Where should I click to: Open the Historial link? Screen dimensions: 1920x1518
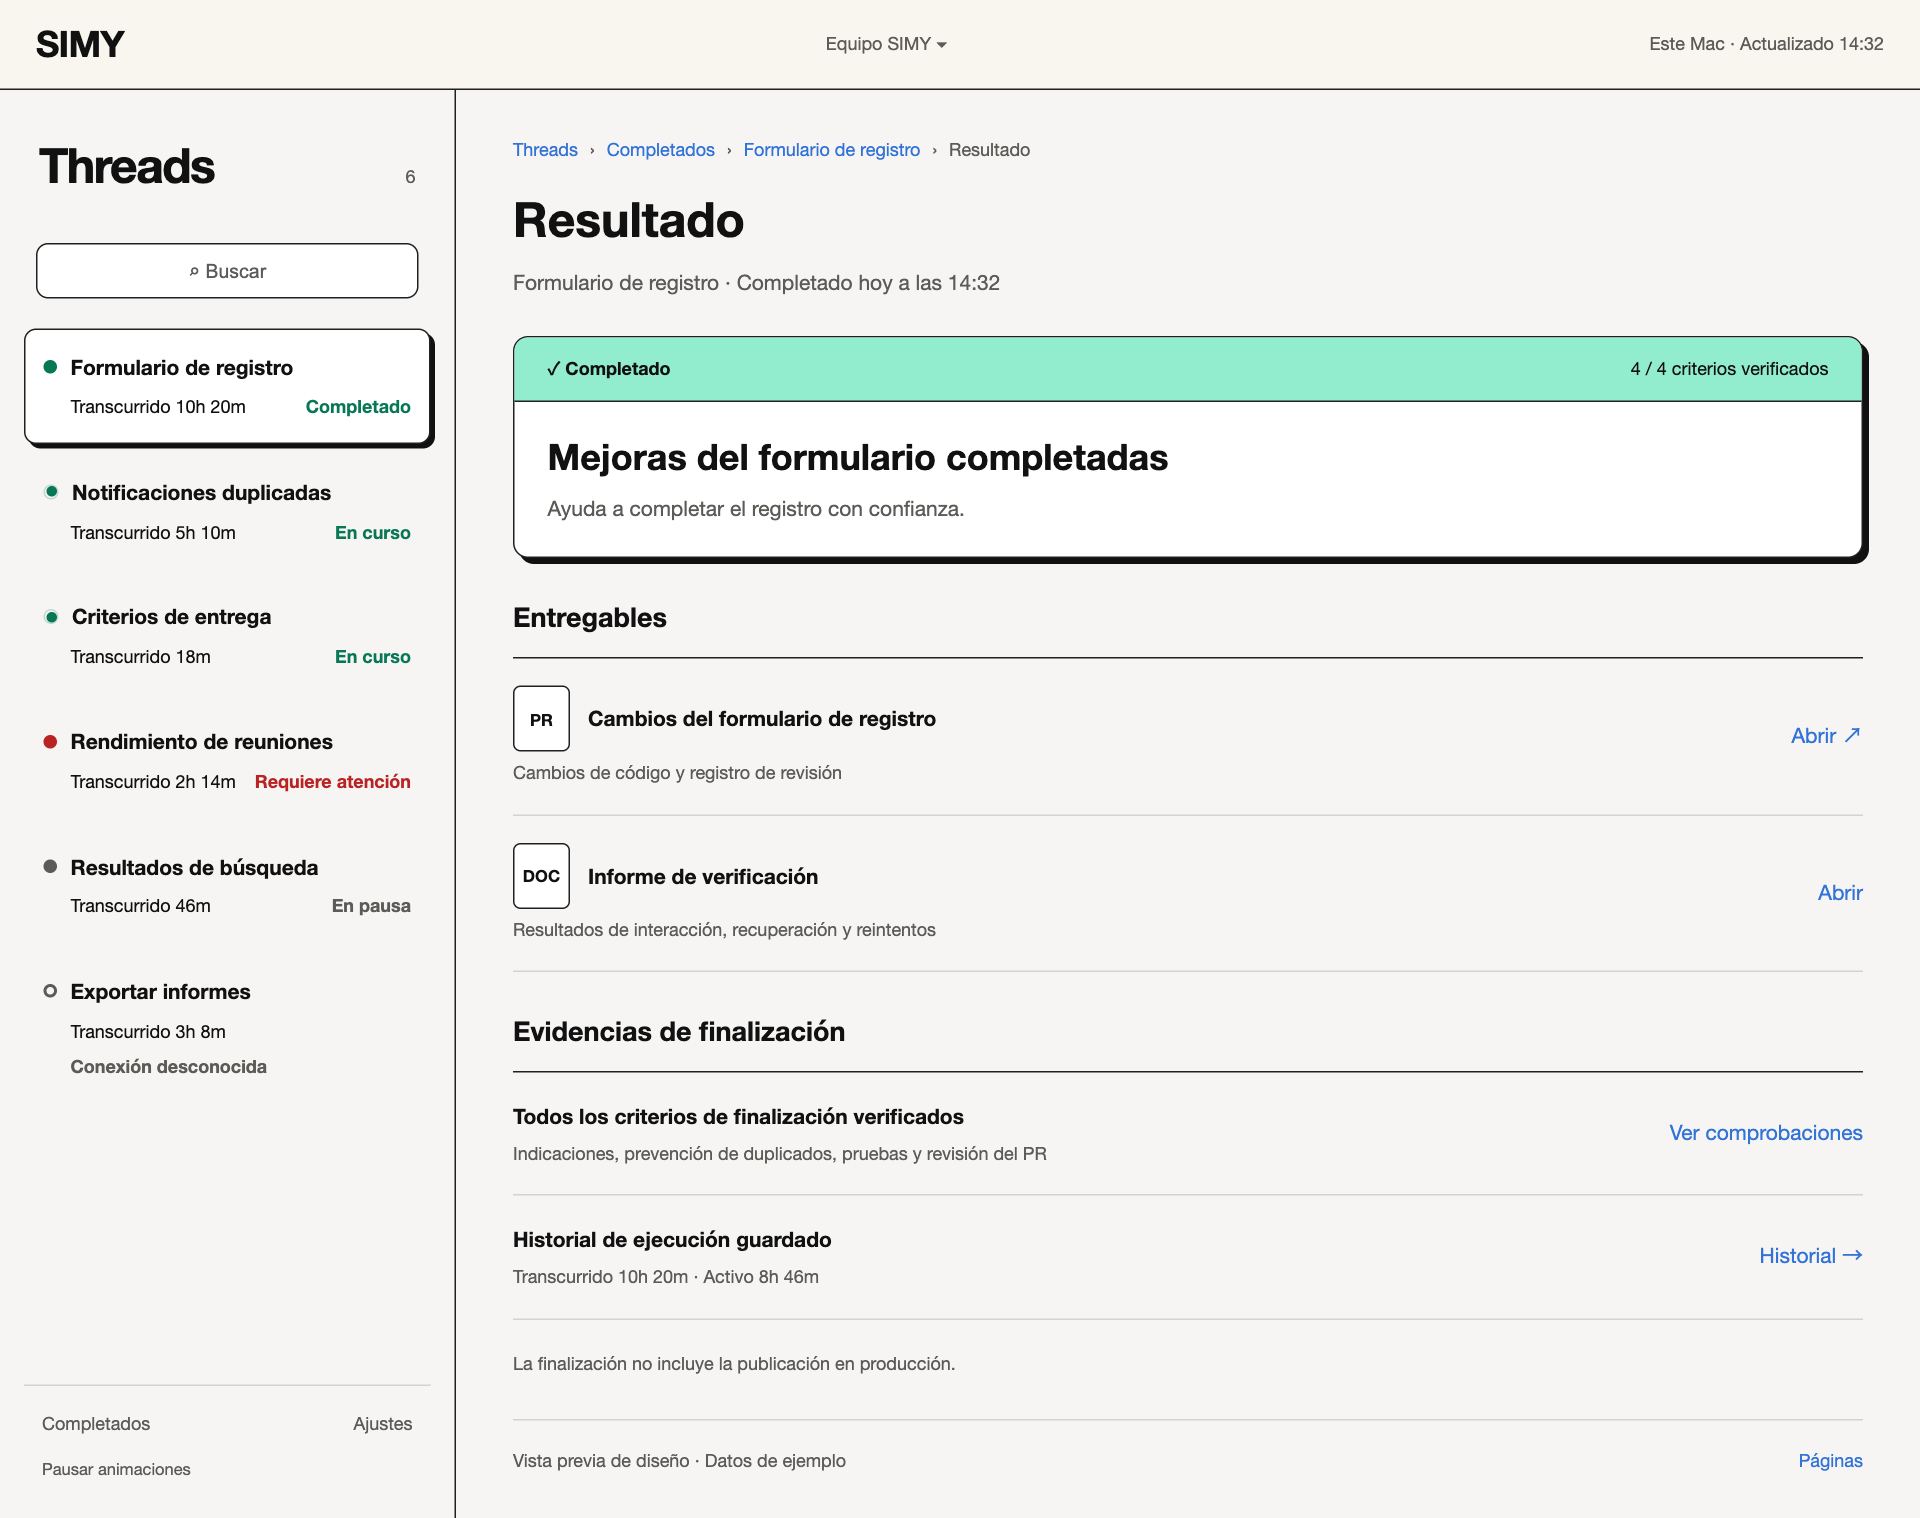(1811, 1256)
